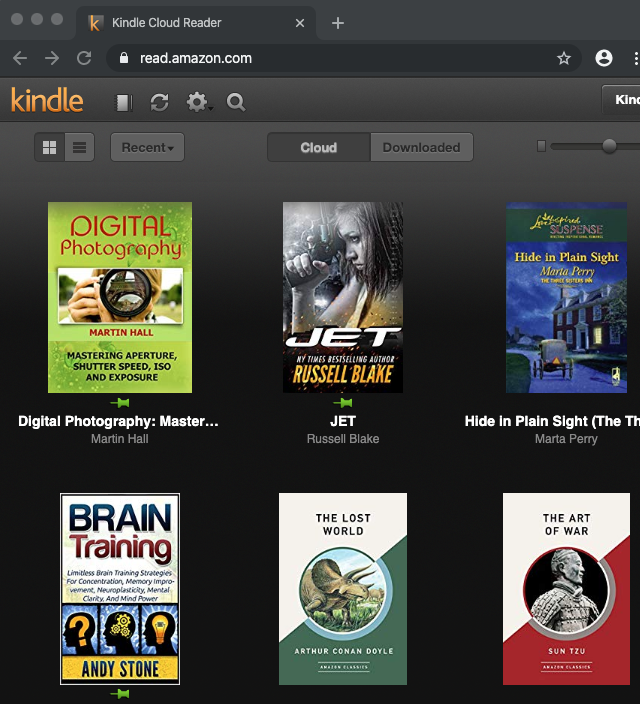
Task: Click the browser forward arrow
Action: click(x=52, y=58)
